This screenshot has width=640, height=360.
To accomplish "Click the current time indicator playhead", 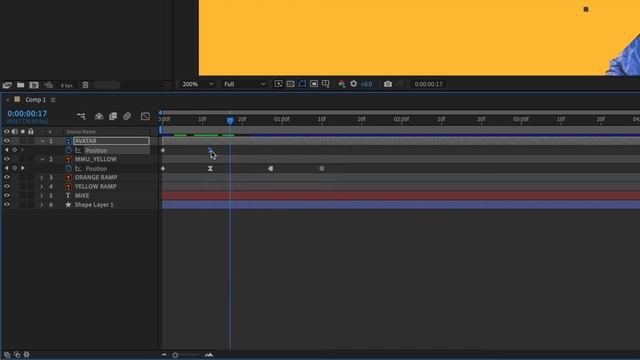I will click(x=230, y=120).
